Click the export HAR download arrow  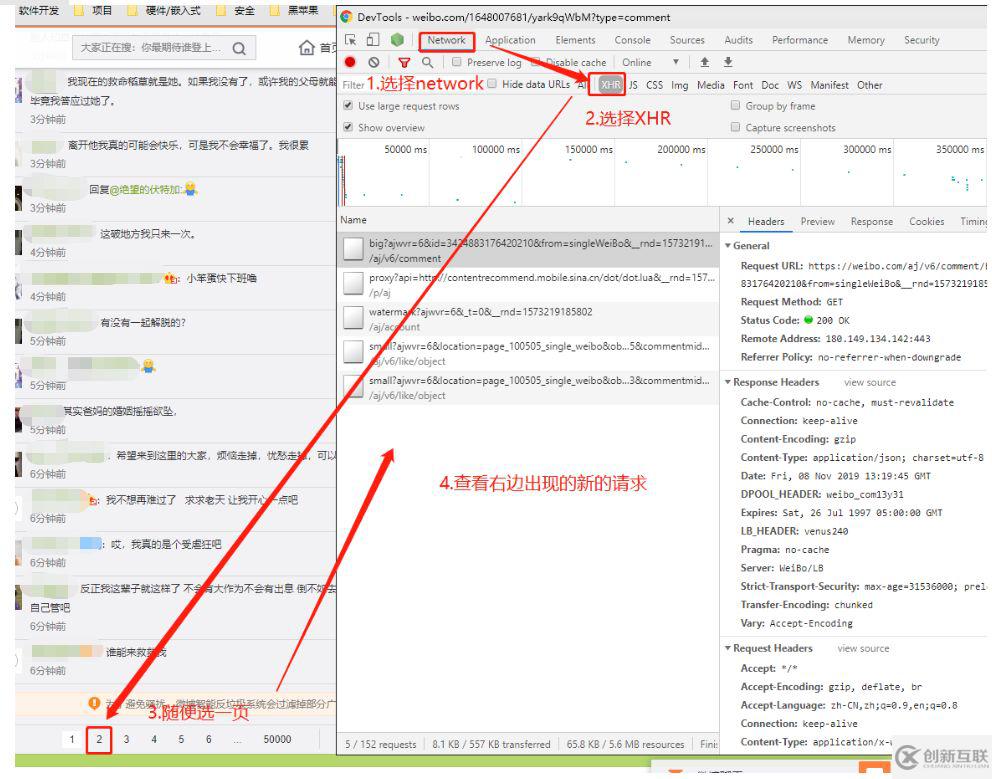point(727,62)
